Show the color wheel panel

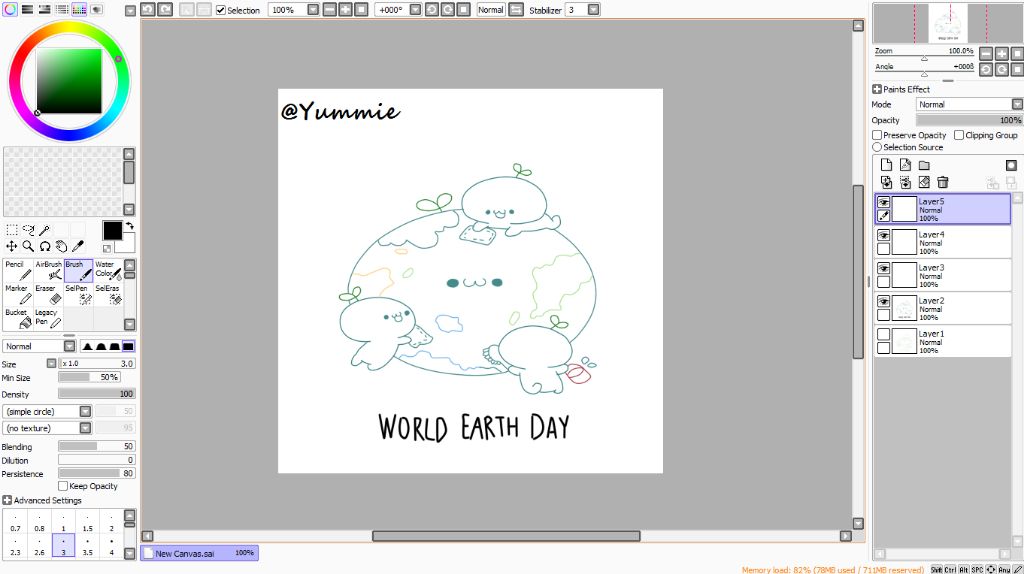[x=10, y=9]
